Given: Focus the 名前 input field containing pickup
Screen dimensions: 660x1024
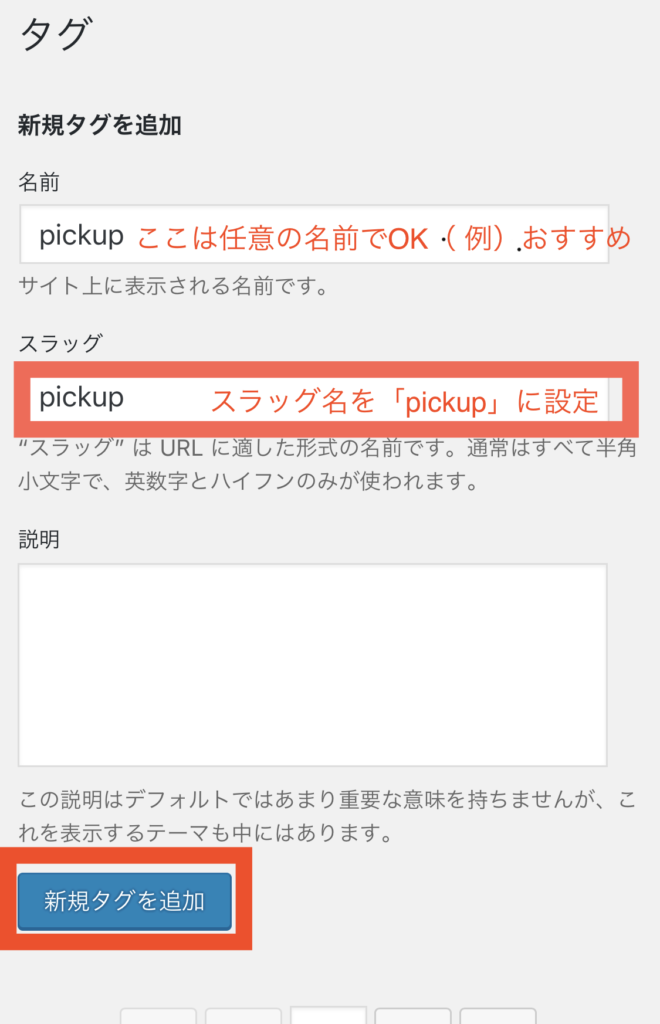Looking at the screenshot, I should pyautogui.click(x=314, y=234).
